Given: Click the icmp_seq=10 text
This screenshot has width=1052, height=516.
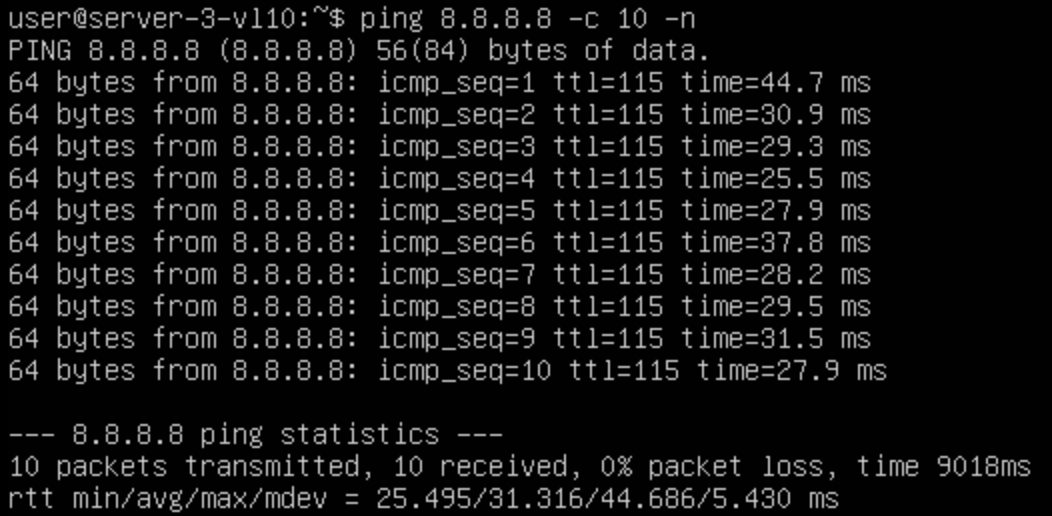Looking at the screenshot, I should click(x=464, y=370).
